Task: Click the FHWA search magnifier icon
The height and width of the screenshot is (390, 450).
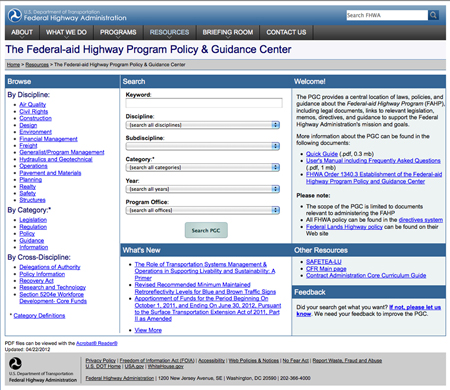Action: [433, 15]
